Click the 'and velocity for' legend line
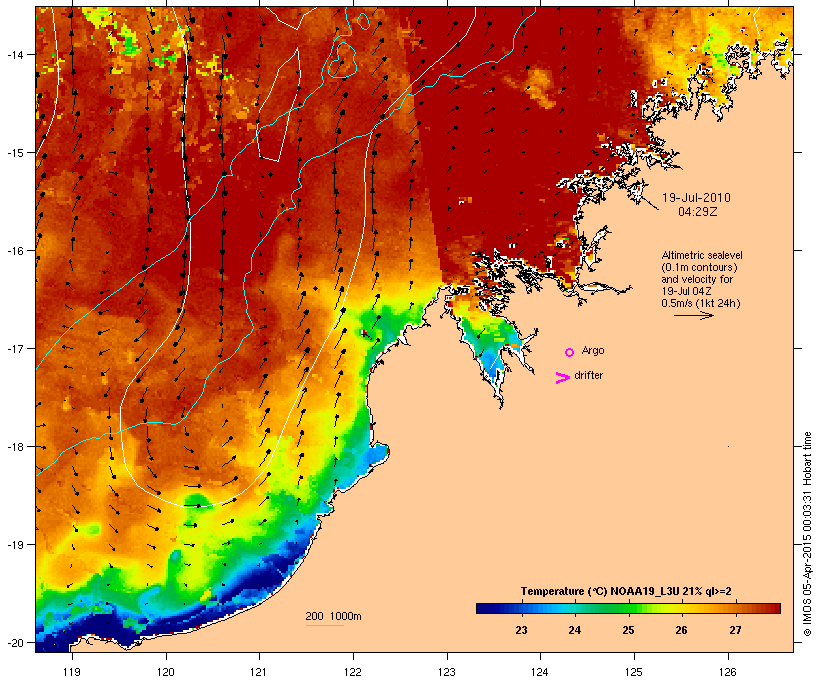Image resolution: width=820 pixels, height=680 pixels. point(697,279)
